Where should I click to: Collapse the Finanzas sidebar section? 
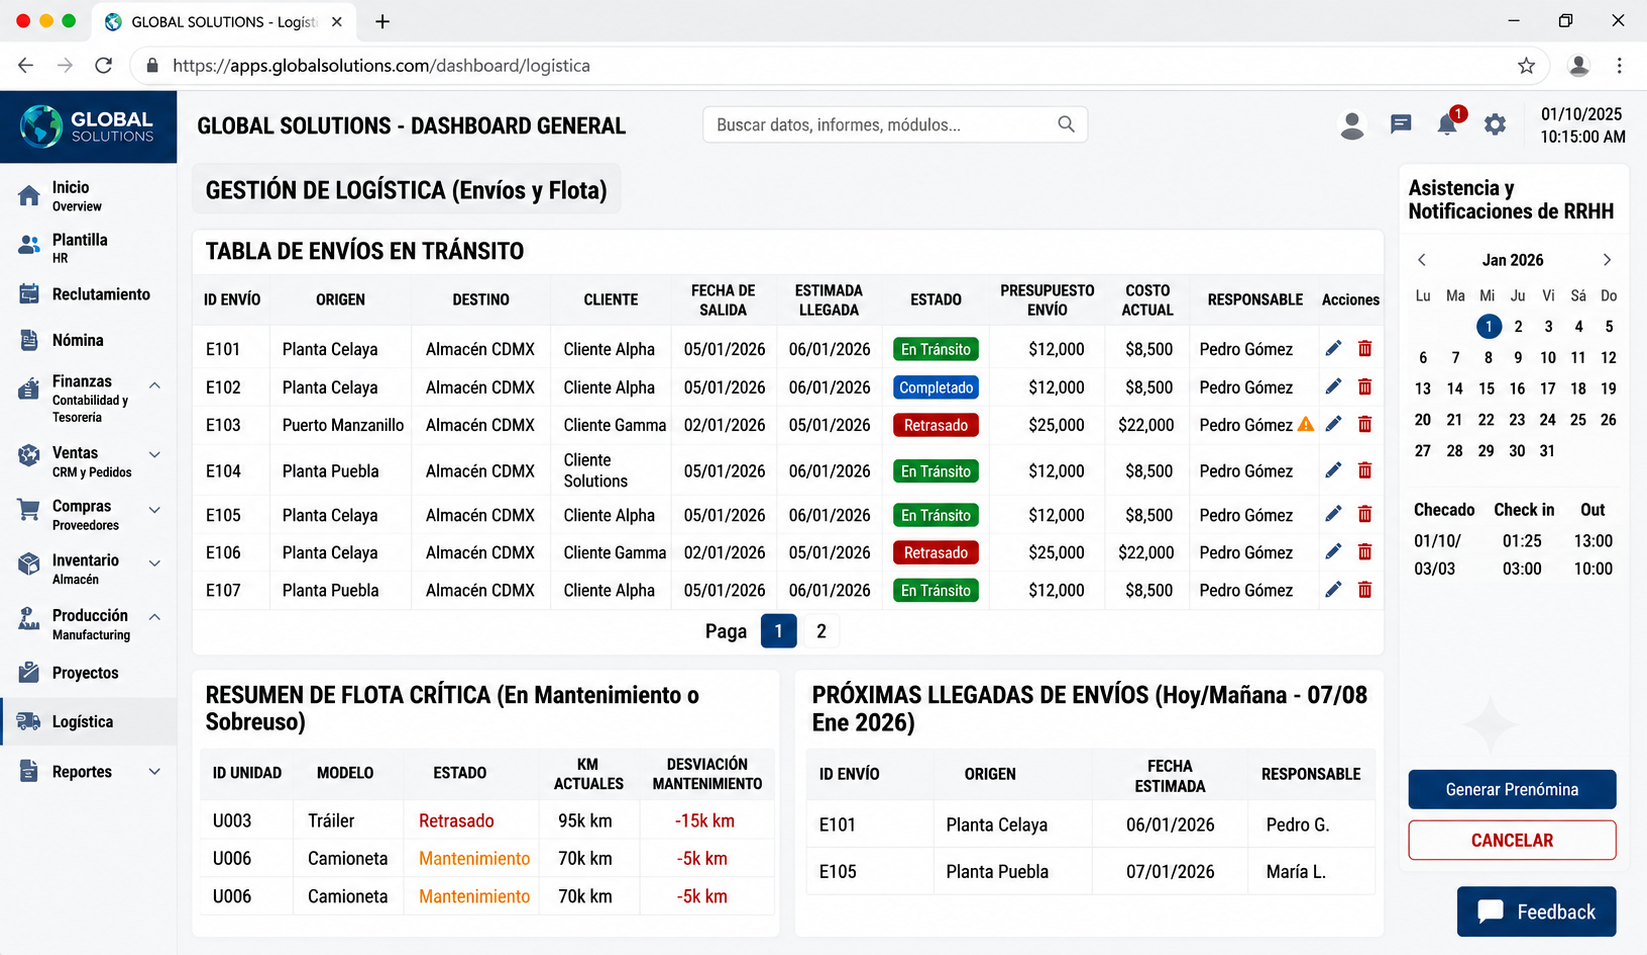point(155,385)
